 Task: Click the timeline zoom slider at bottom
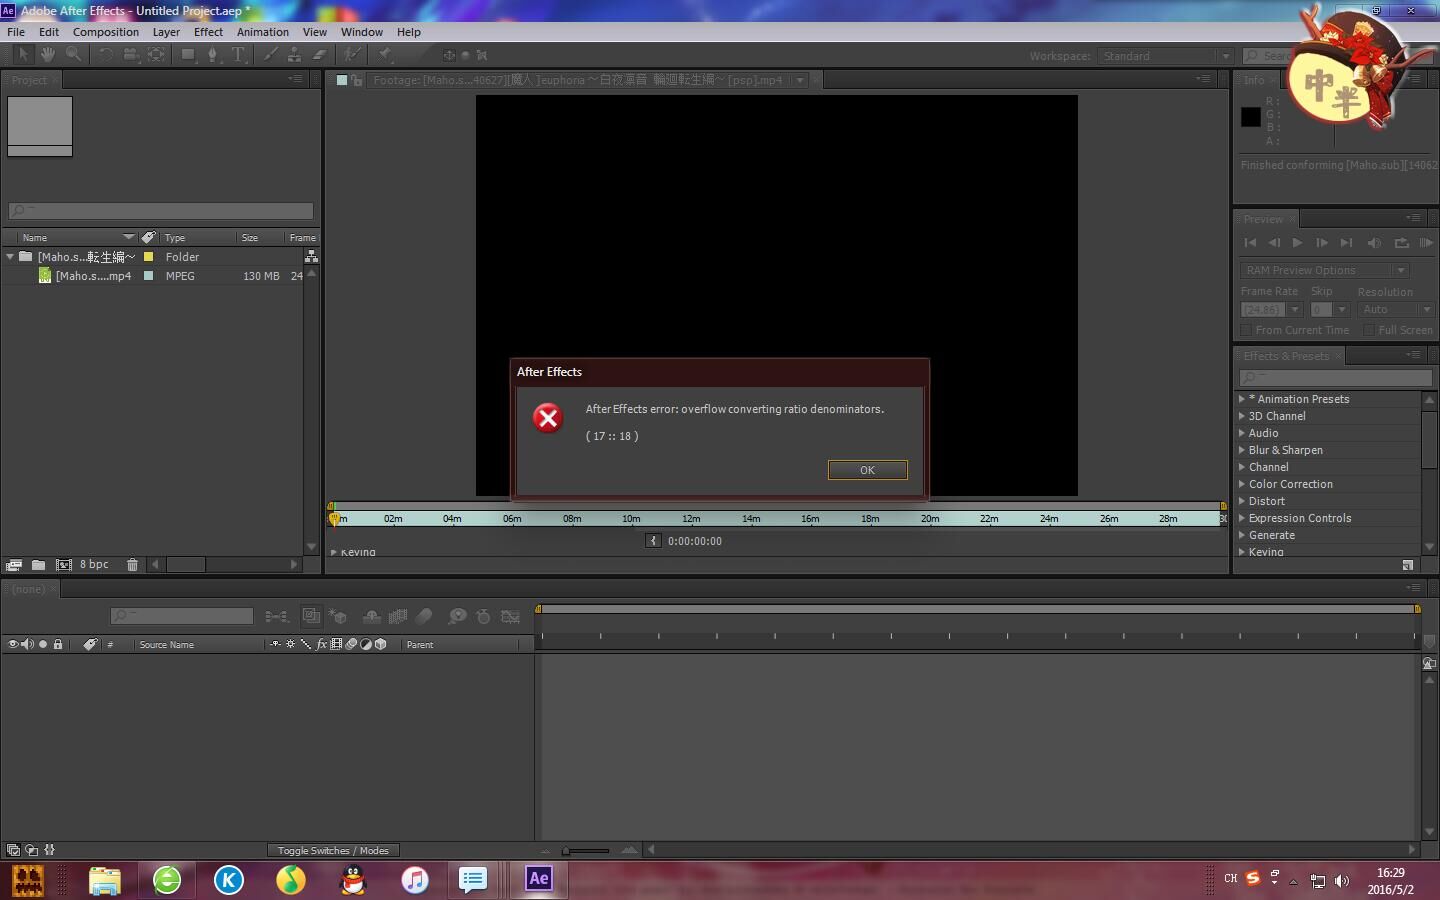pyautogui.click(x=587, y=851)
